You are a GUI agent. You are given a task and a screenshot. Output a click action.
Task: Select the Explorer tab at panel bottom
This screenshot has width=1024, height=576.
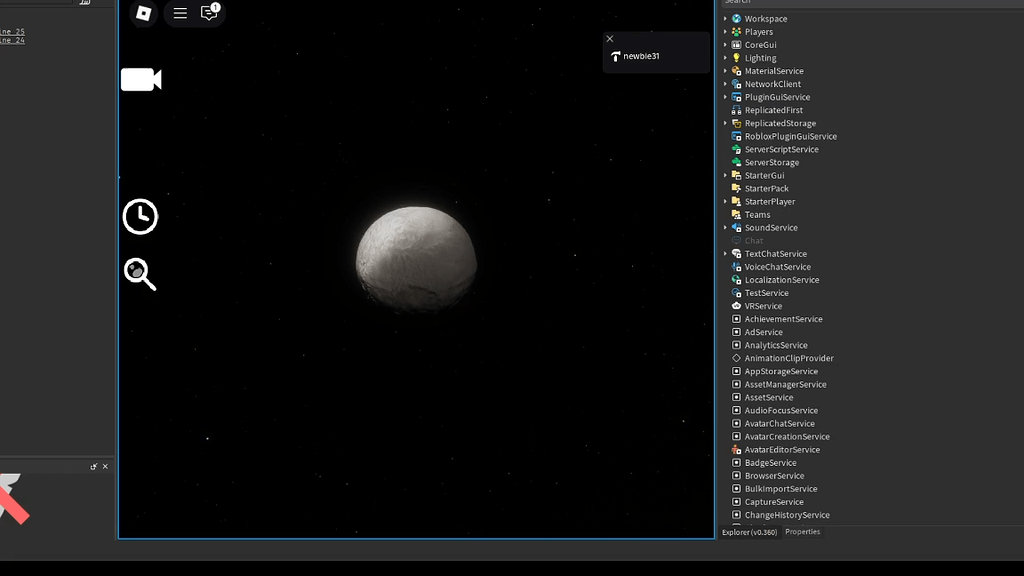point(749,532)
